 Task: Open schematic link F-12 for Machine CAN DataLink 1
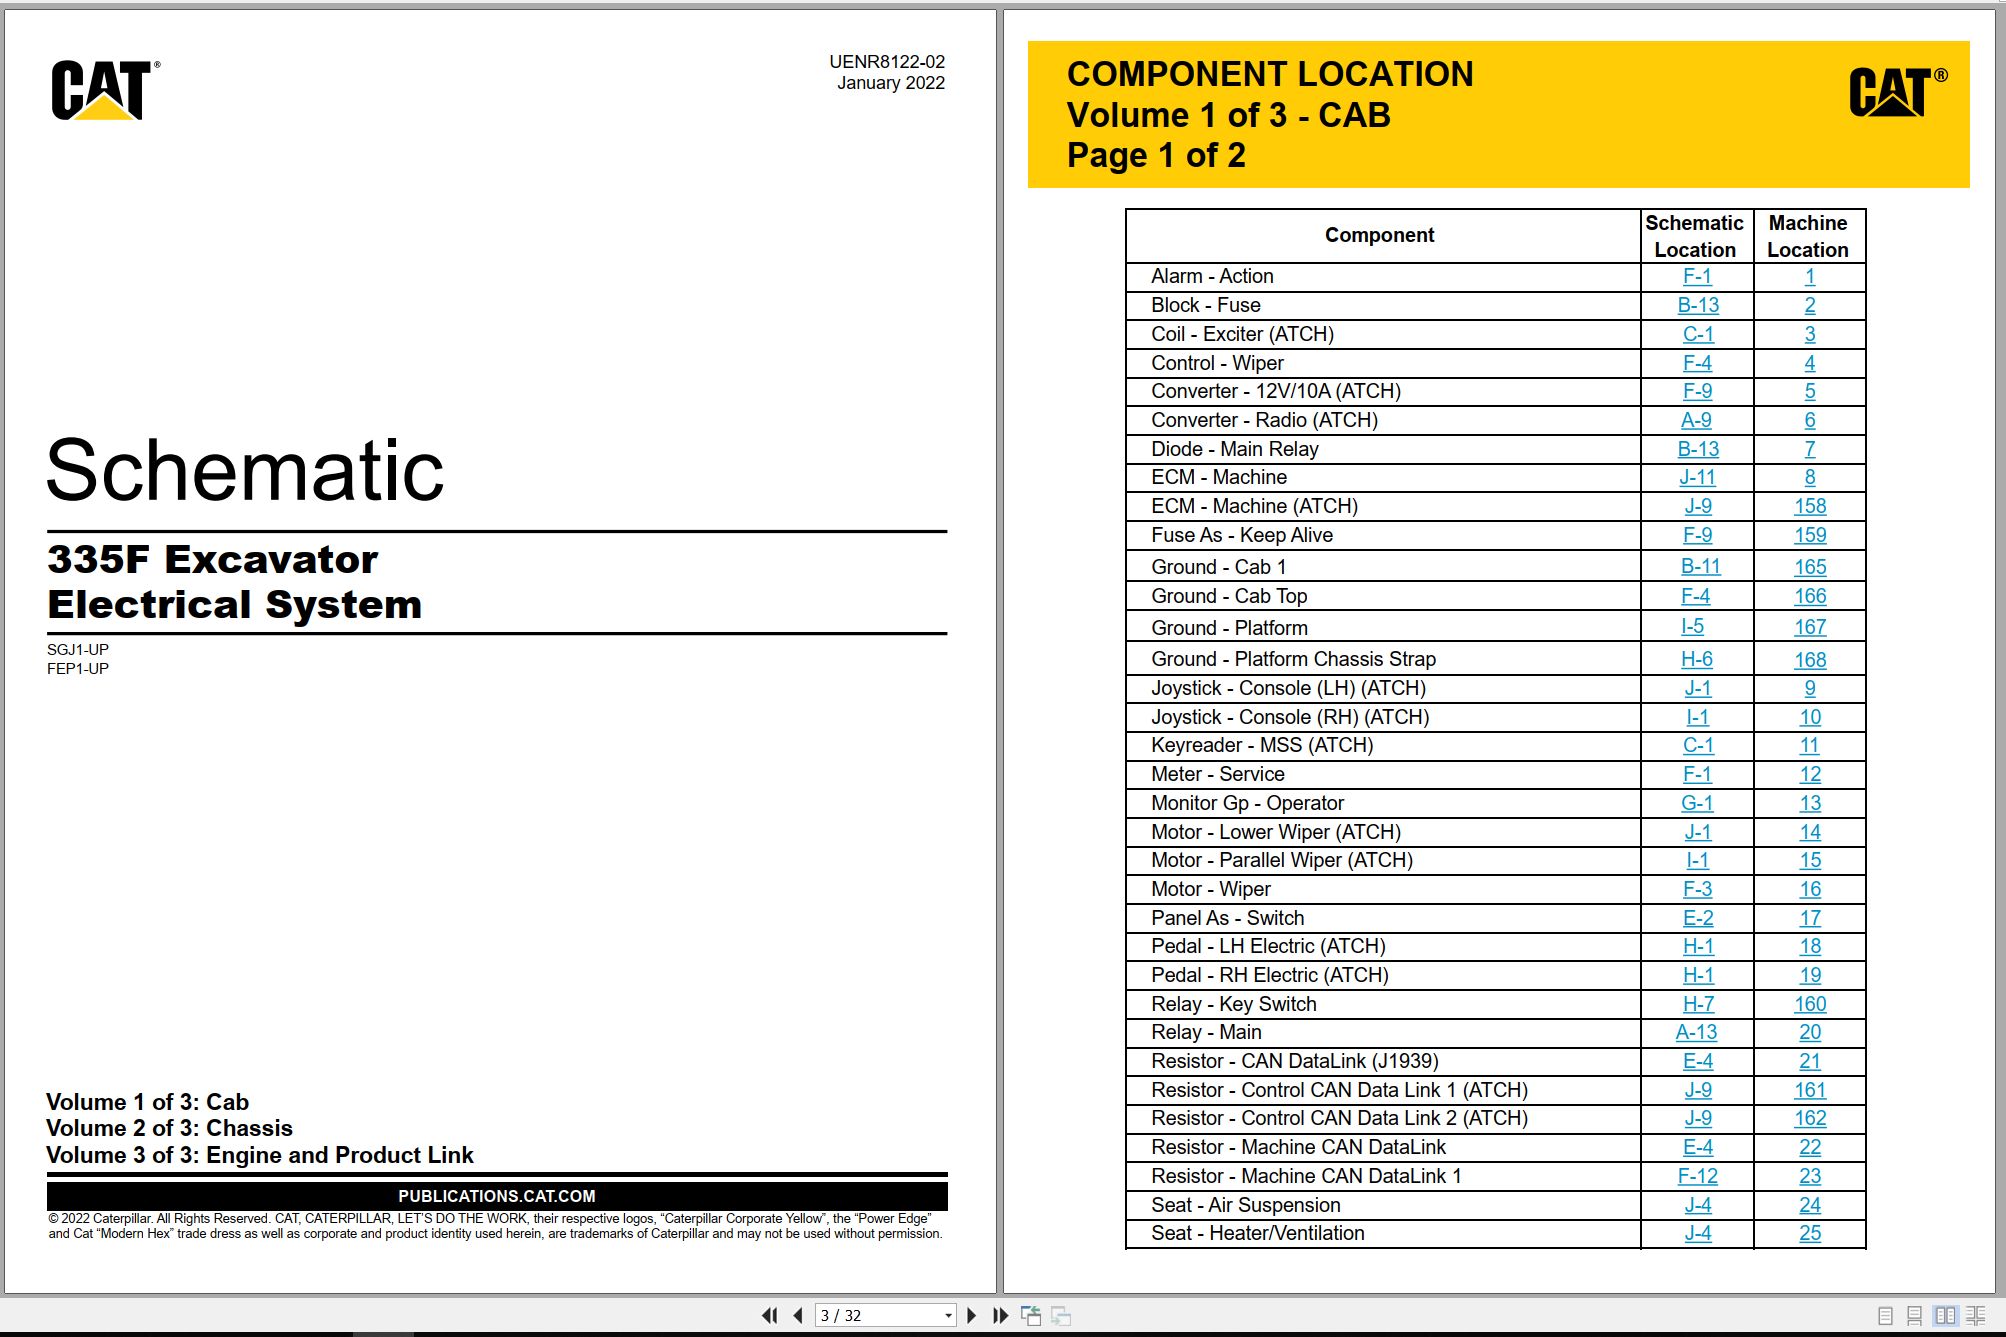pos(1697,1176)
